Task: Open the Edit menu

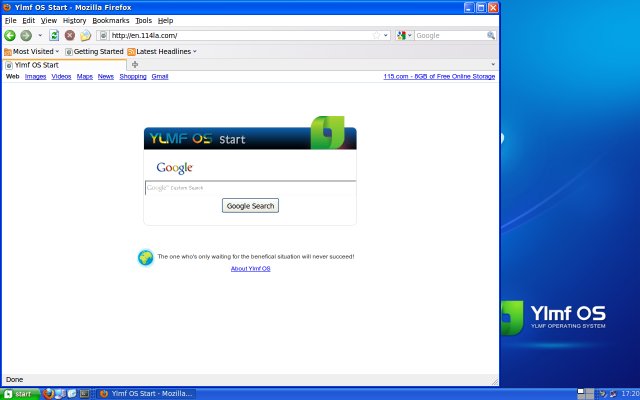Action: (28, 20)
